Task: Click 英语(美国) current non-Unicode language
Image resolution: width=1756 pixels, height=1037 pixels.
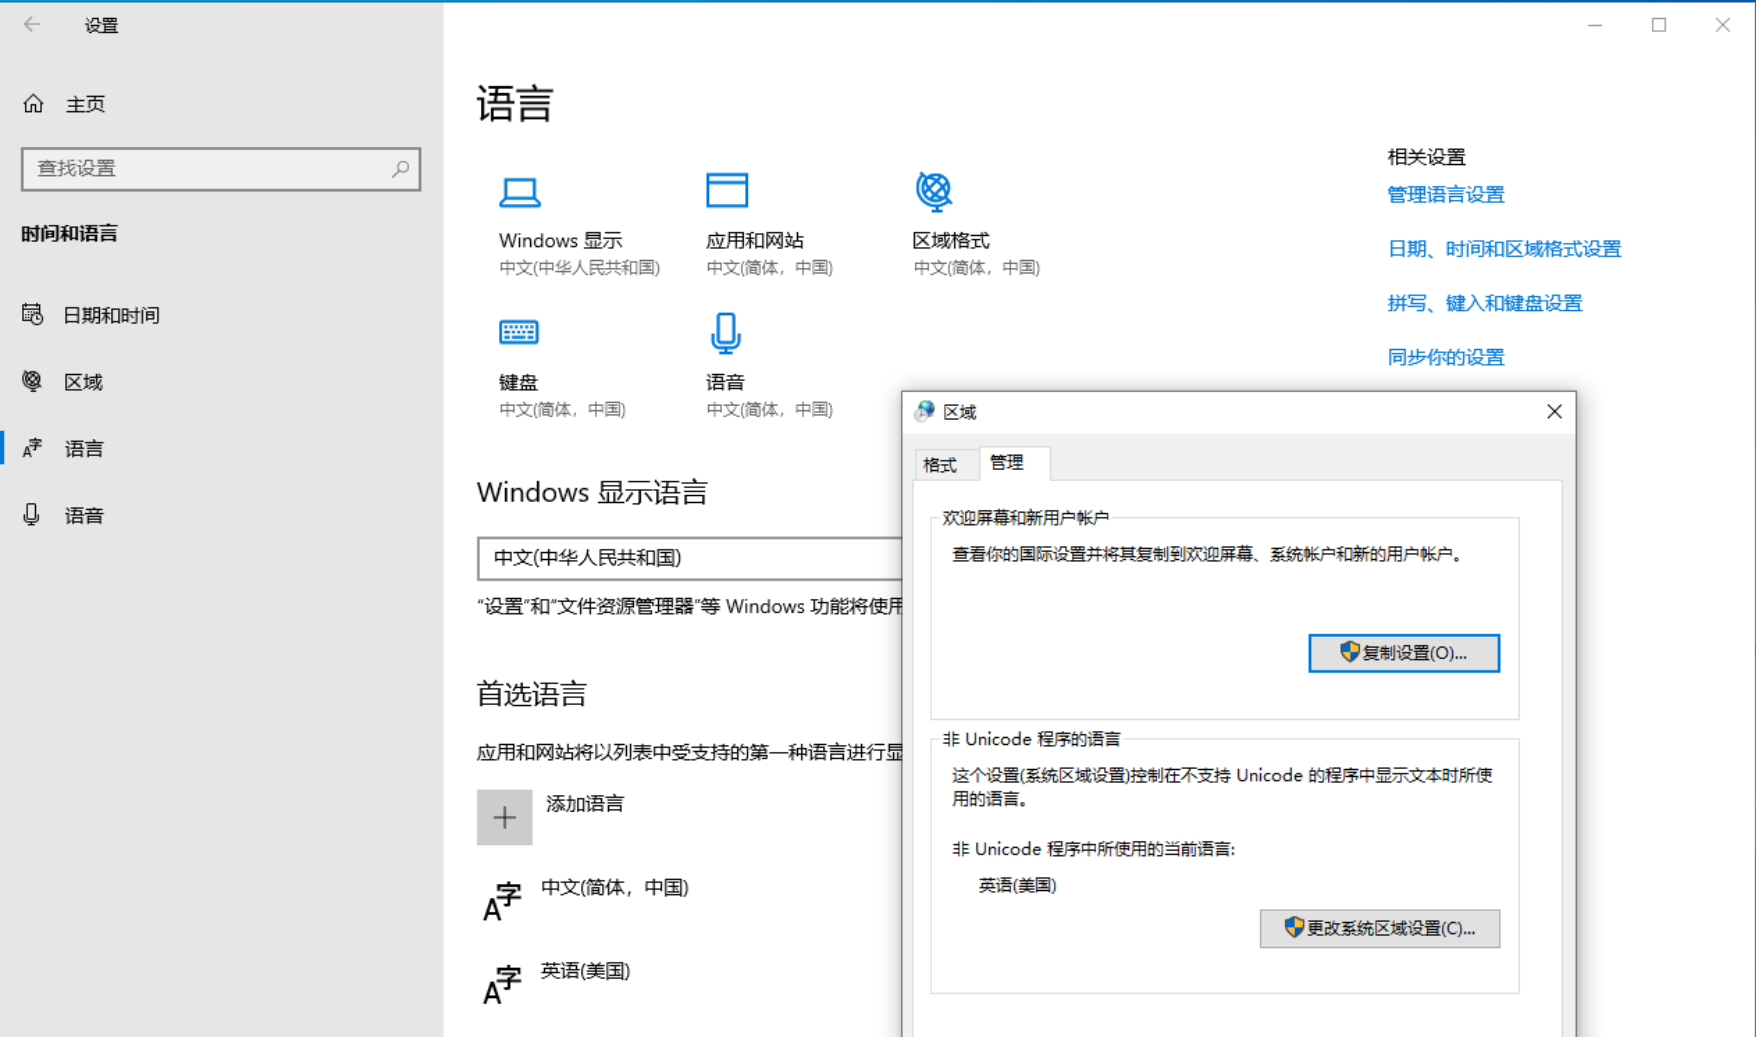Action: (x=1017, y=885)
